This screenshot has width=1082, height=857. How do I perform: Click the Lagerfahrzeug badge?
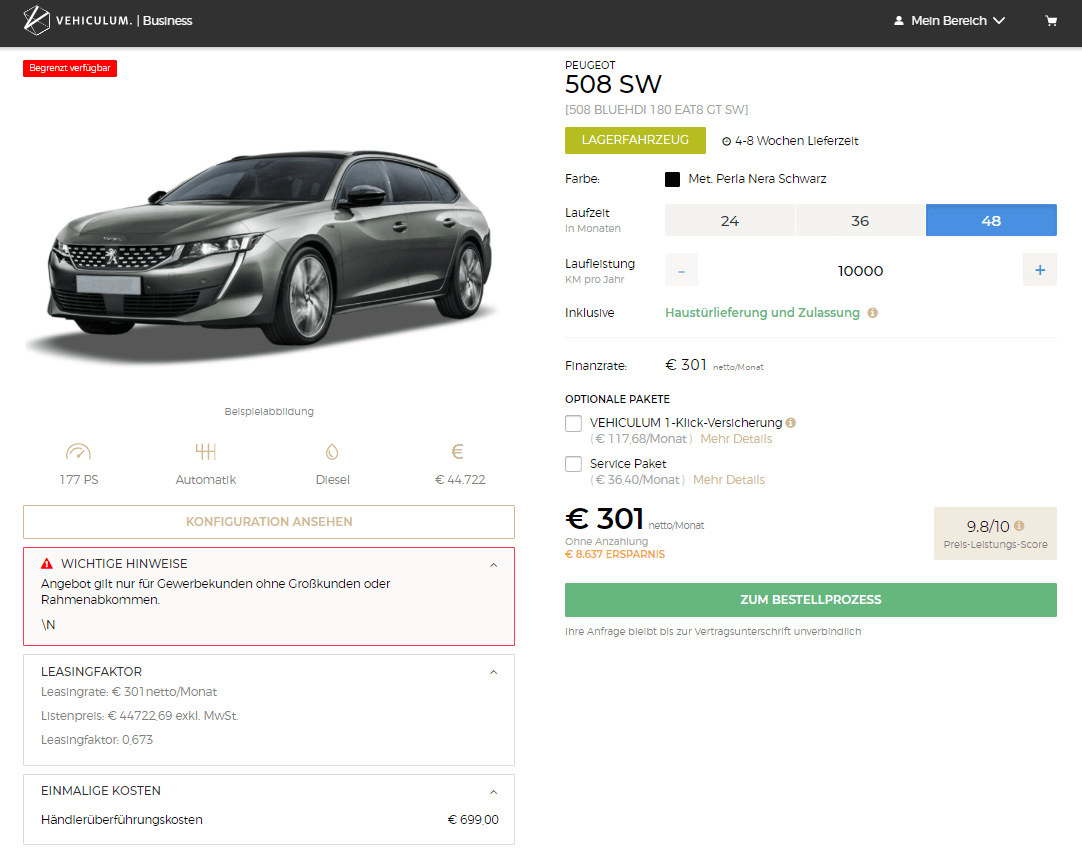click(x=635, y=140)
